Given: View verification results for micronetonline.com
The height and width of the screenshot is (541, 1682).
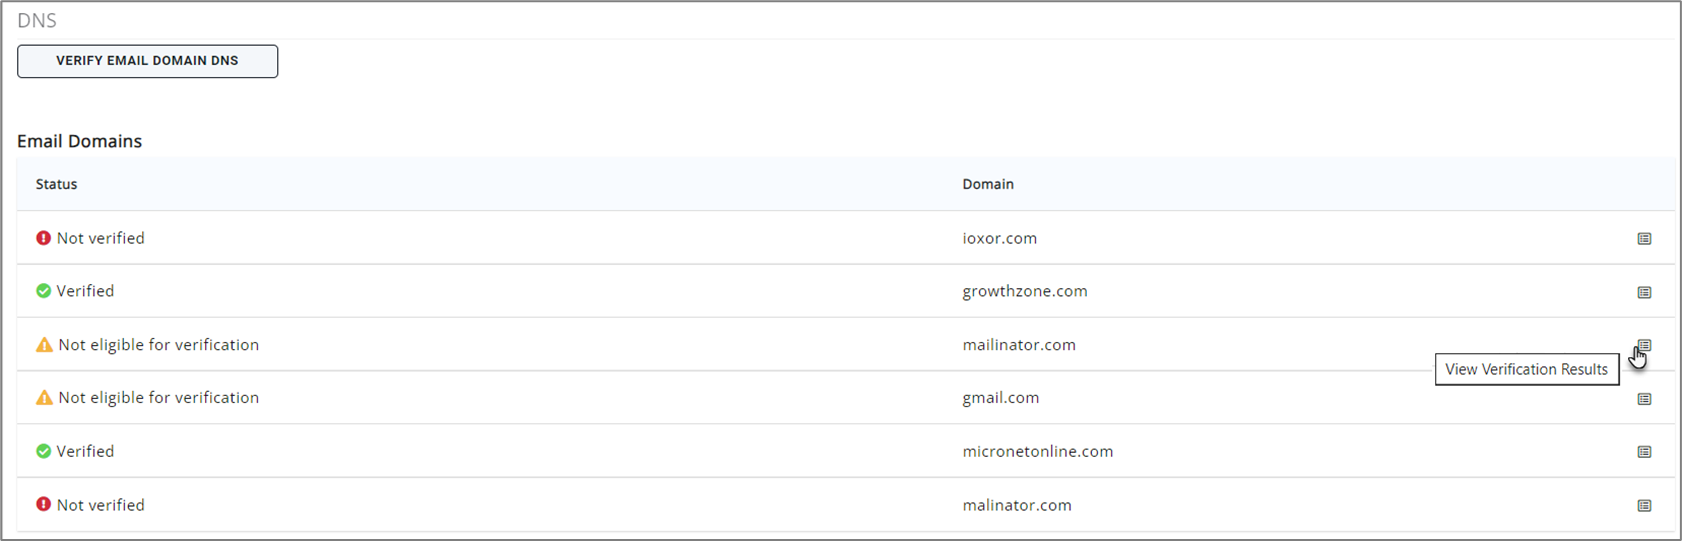Looking at the screenshot, I should coord(1644,452).
